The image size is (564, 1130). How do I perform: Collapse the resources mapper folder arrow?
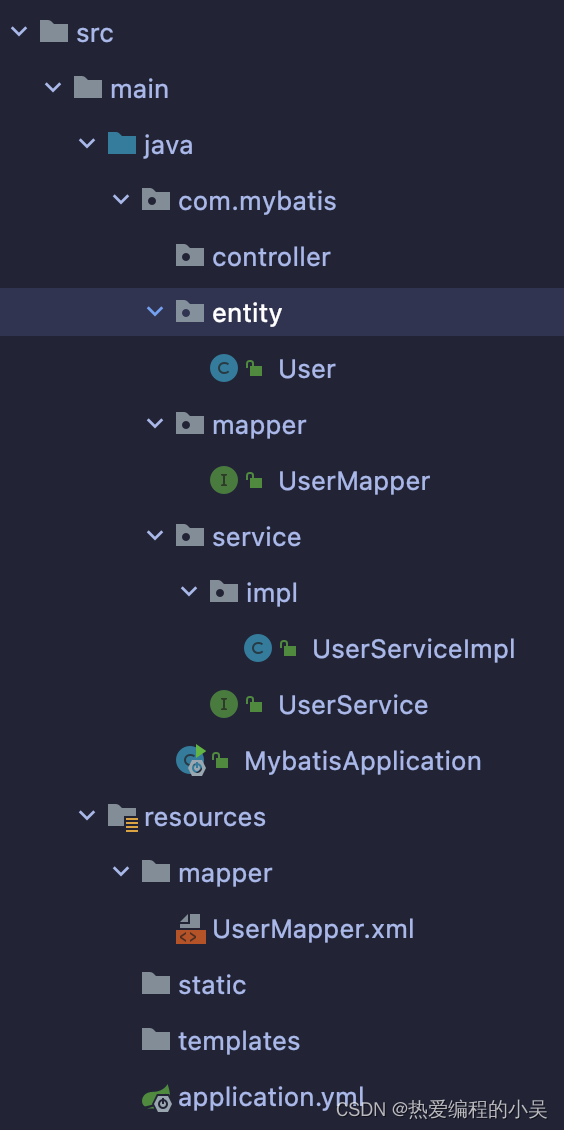click(121, 872)
